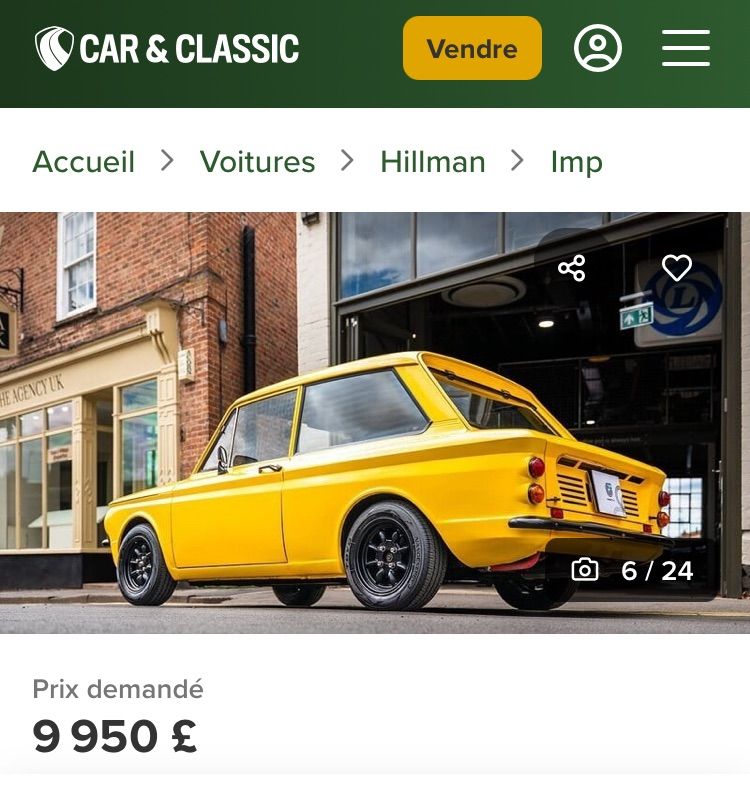Image resolution: width=750 pixels, height=785 pixels.
Task: Share this listing via share icon
Action: click(x=572, y=268)
